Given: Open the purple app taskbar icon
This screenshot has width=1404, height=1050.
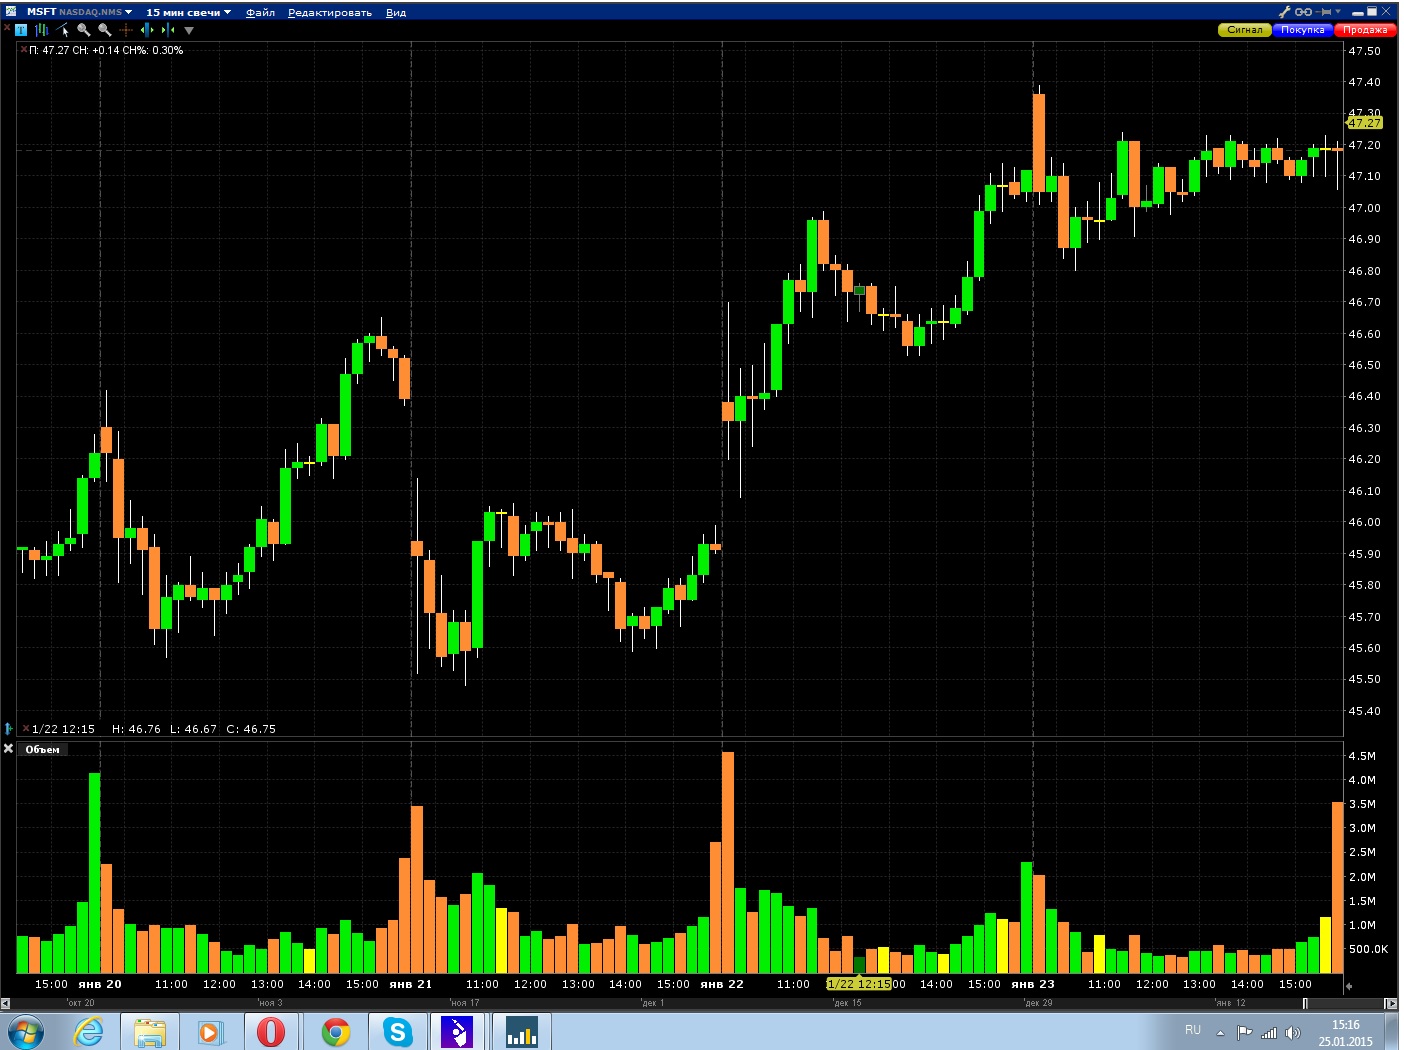Looking at the screenshot, I should point(458,1032).
